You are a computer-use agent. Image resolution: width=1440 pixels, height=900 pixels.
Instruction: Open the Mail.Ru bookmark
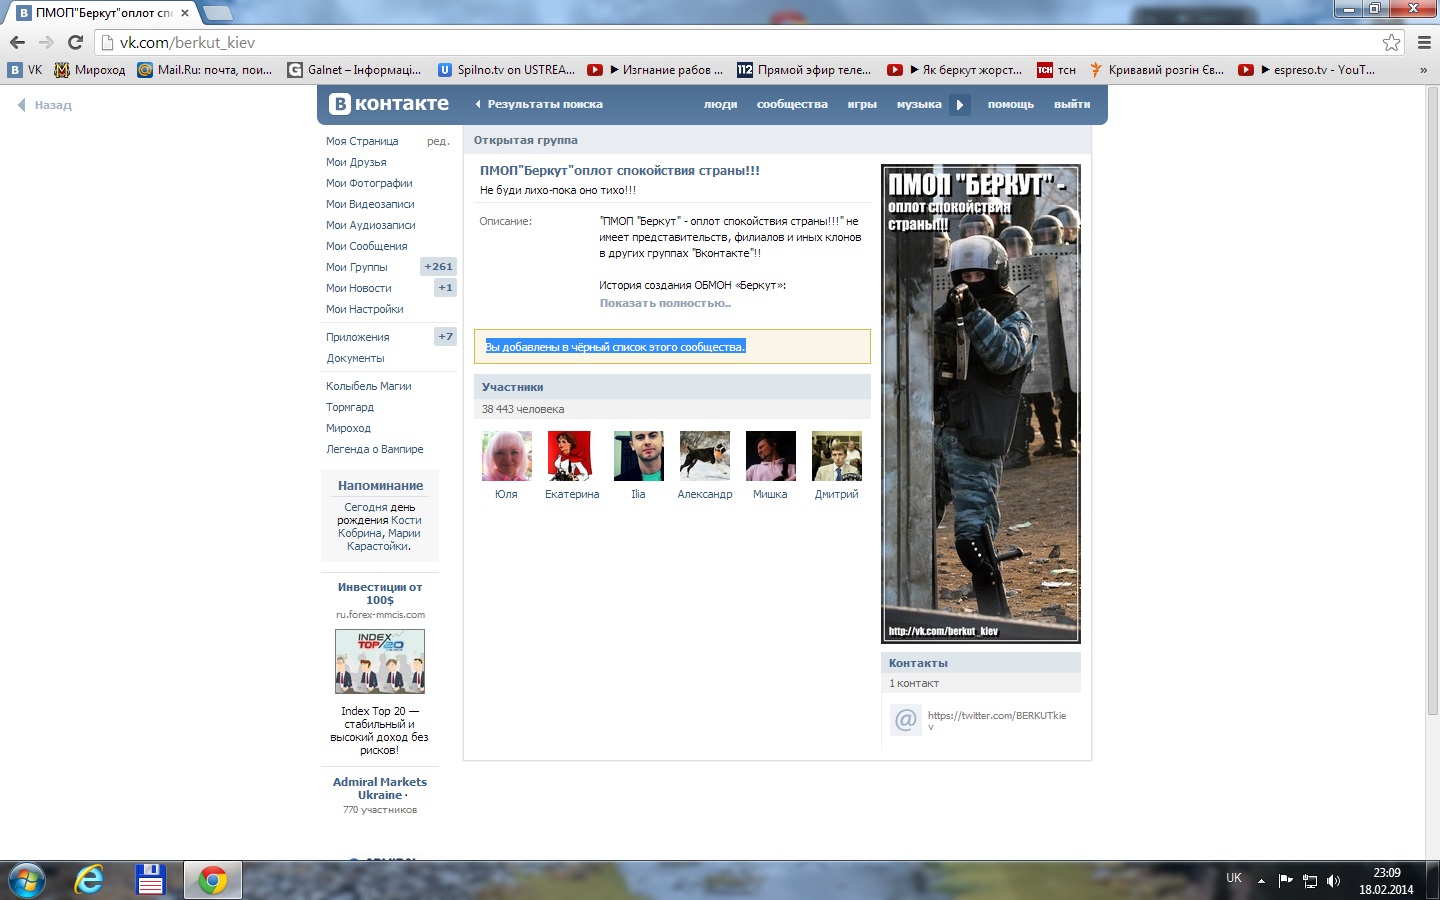coord(205,70)
